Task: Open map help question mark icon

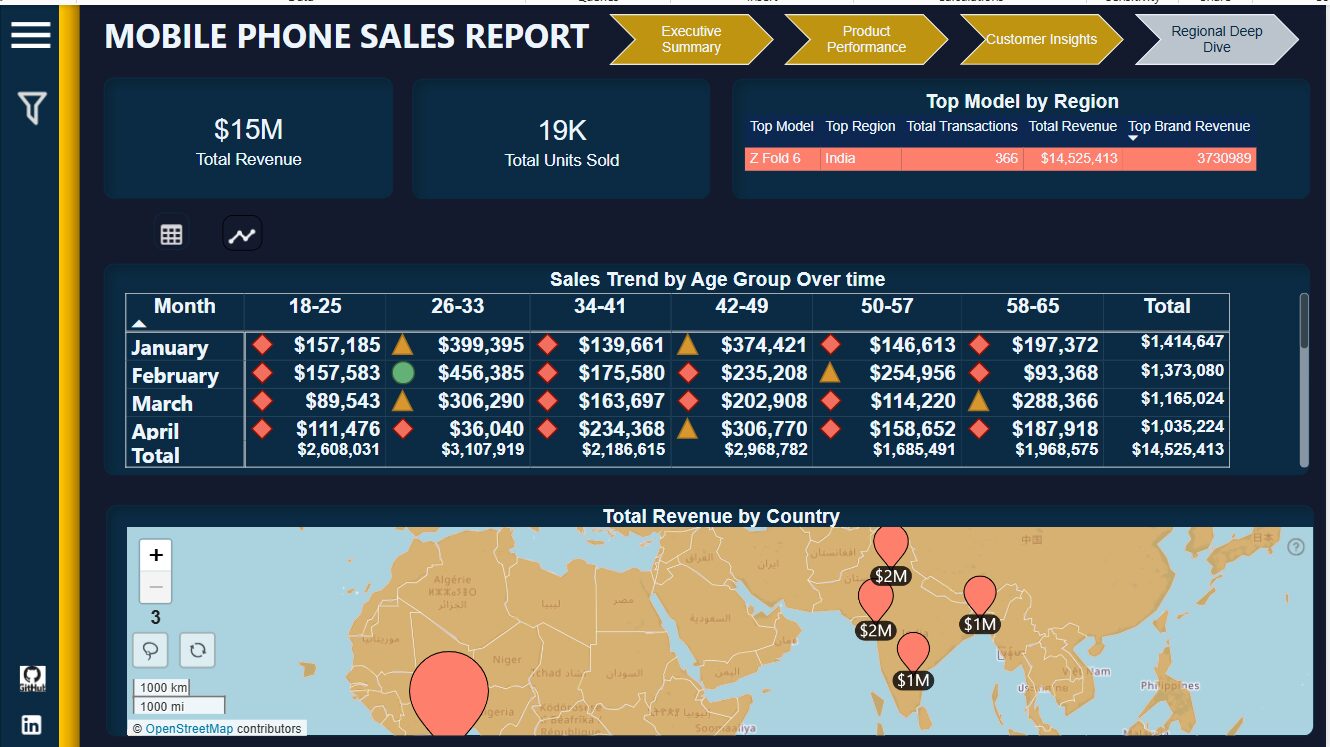Action: tap(1296, 546)
